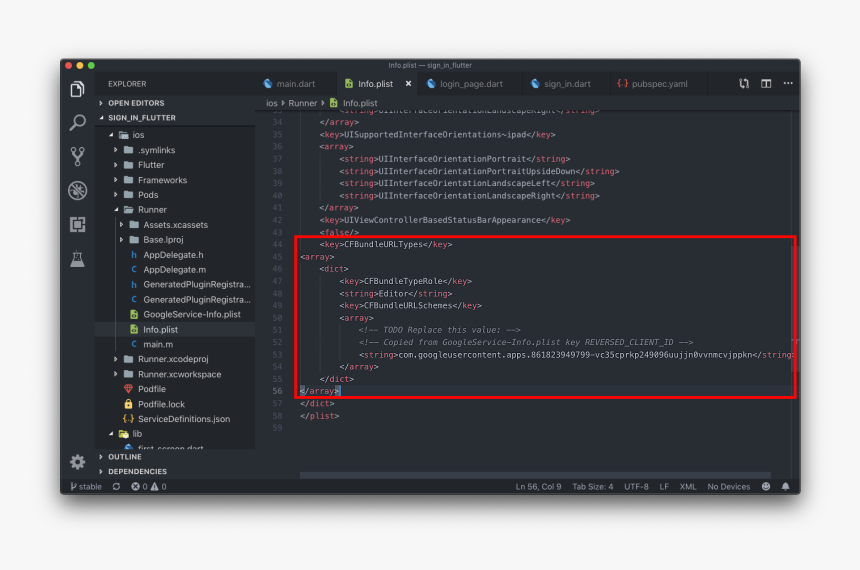
Task: Expand the Assets.xcassets folder
Action: pos(176,225)
